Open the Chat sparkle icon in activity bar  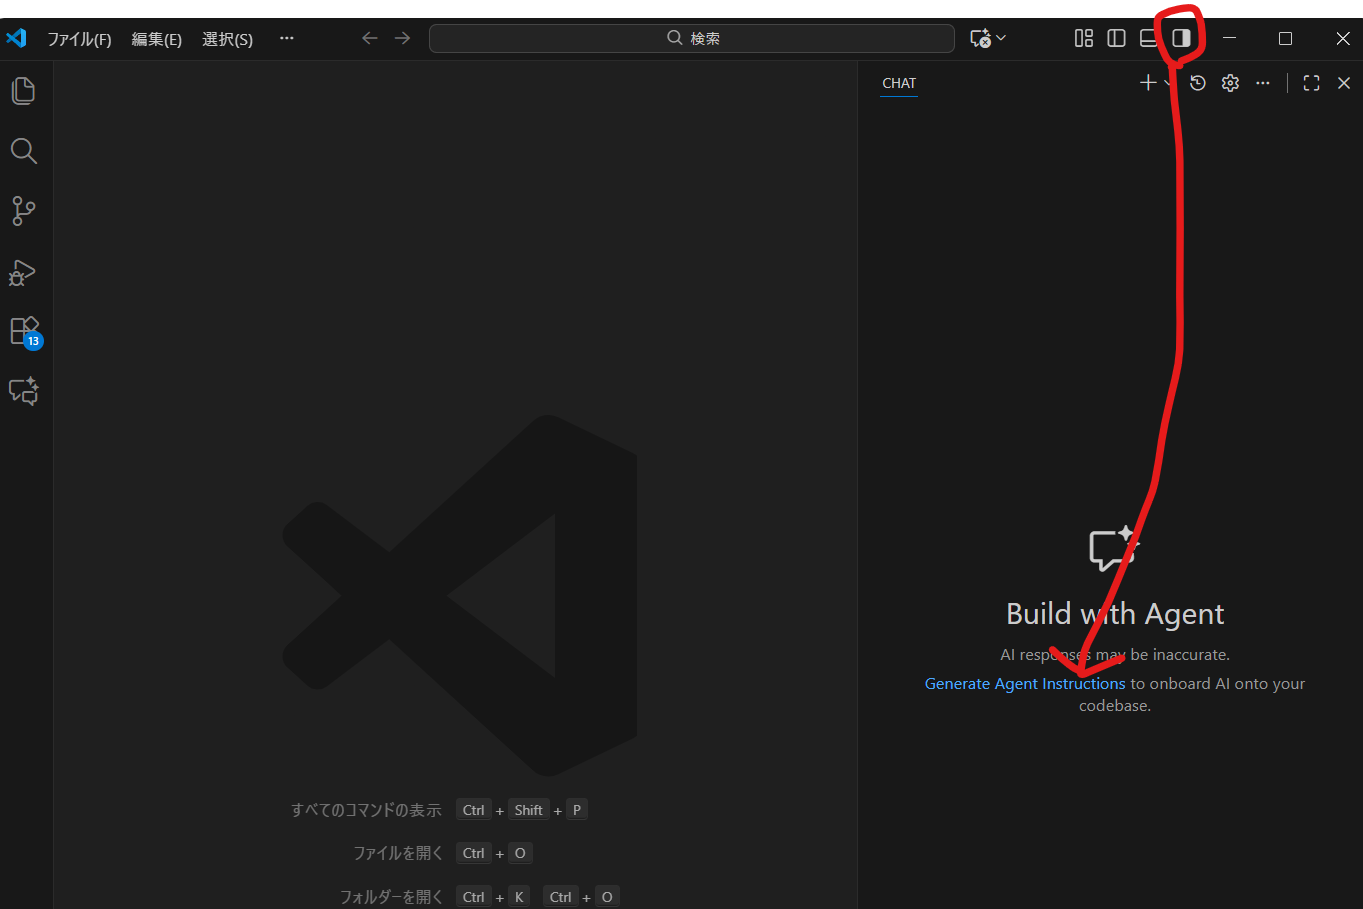click(x=23, y=391)
